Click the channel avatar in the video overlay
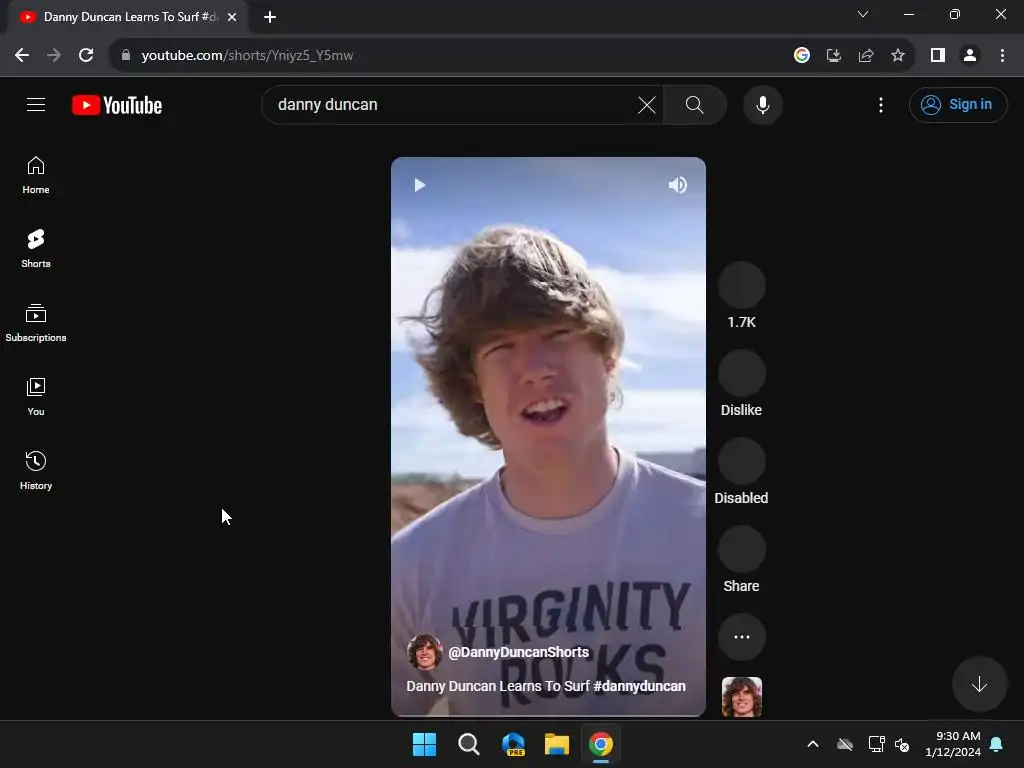 click(x=424, y=652)
